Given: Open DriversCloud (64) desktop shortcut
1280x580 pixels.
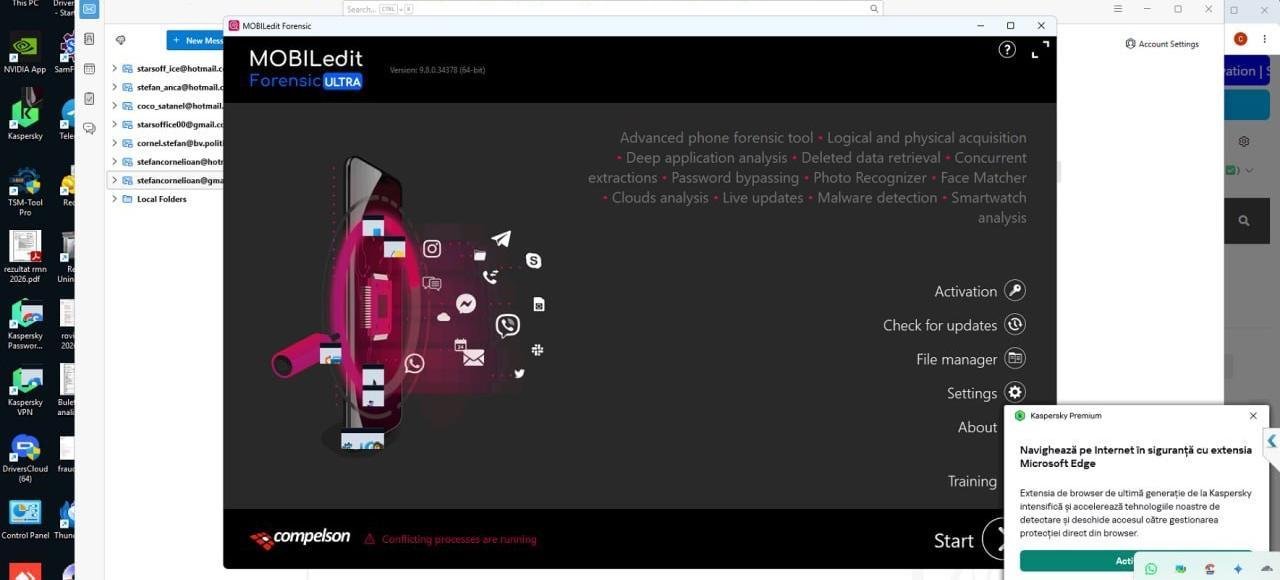Looking at the screenshot, I should [25, 459].
